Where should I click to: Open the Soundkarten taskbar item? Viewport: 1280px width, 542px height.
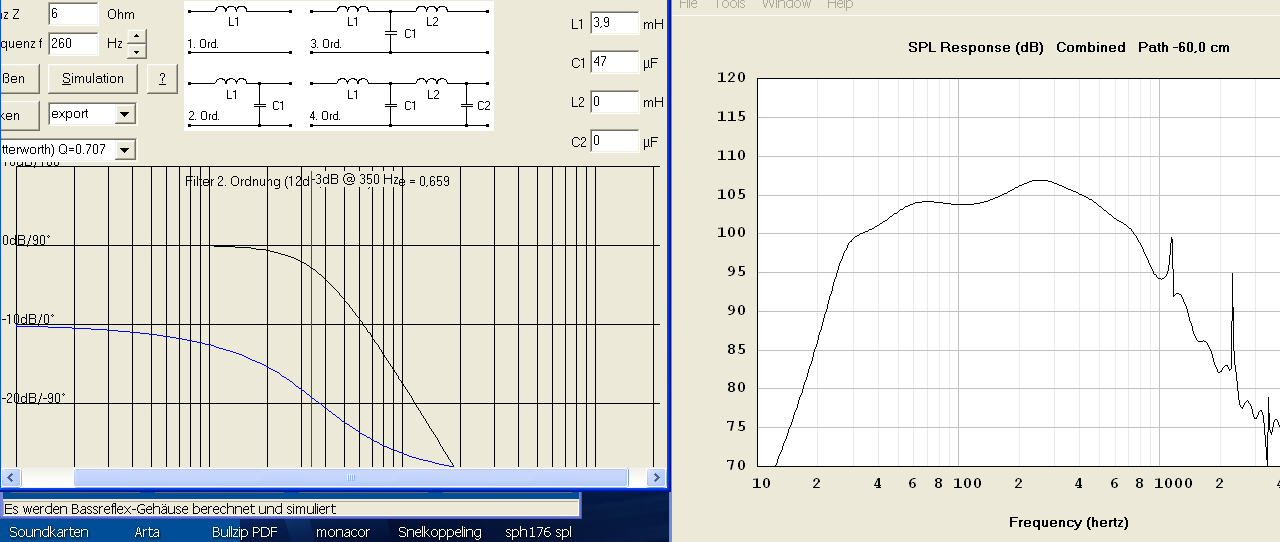tap(49, 532)
